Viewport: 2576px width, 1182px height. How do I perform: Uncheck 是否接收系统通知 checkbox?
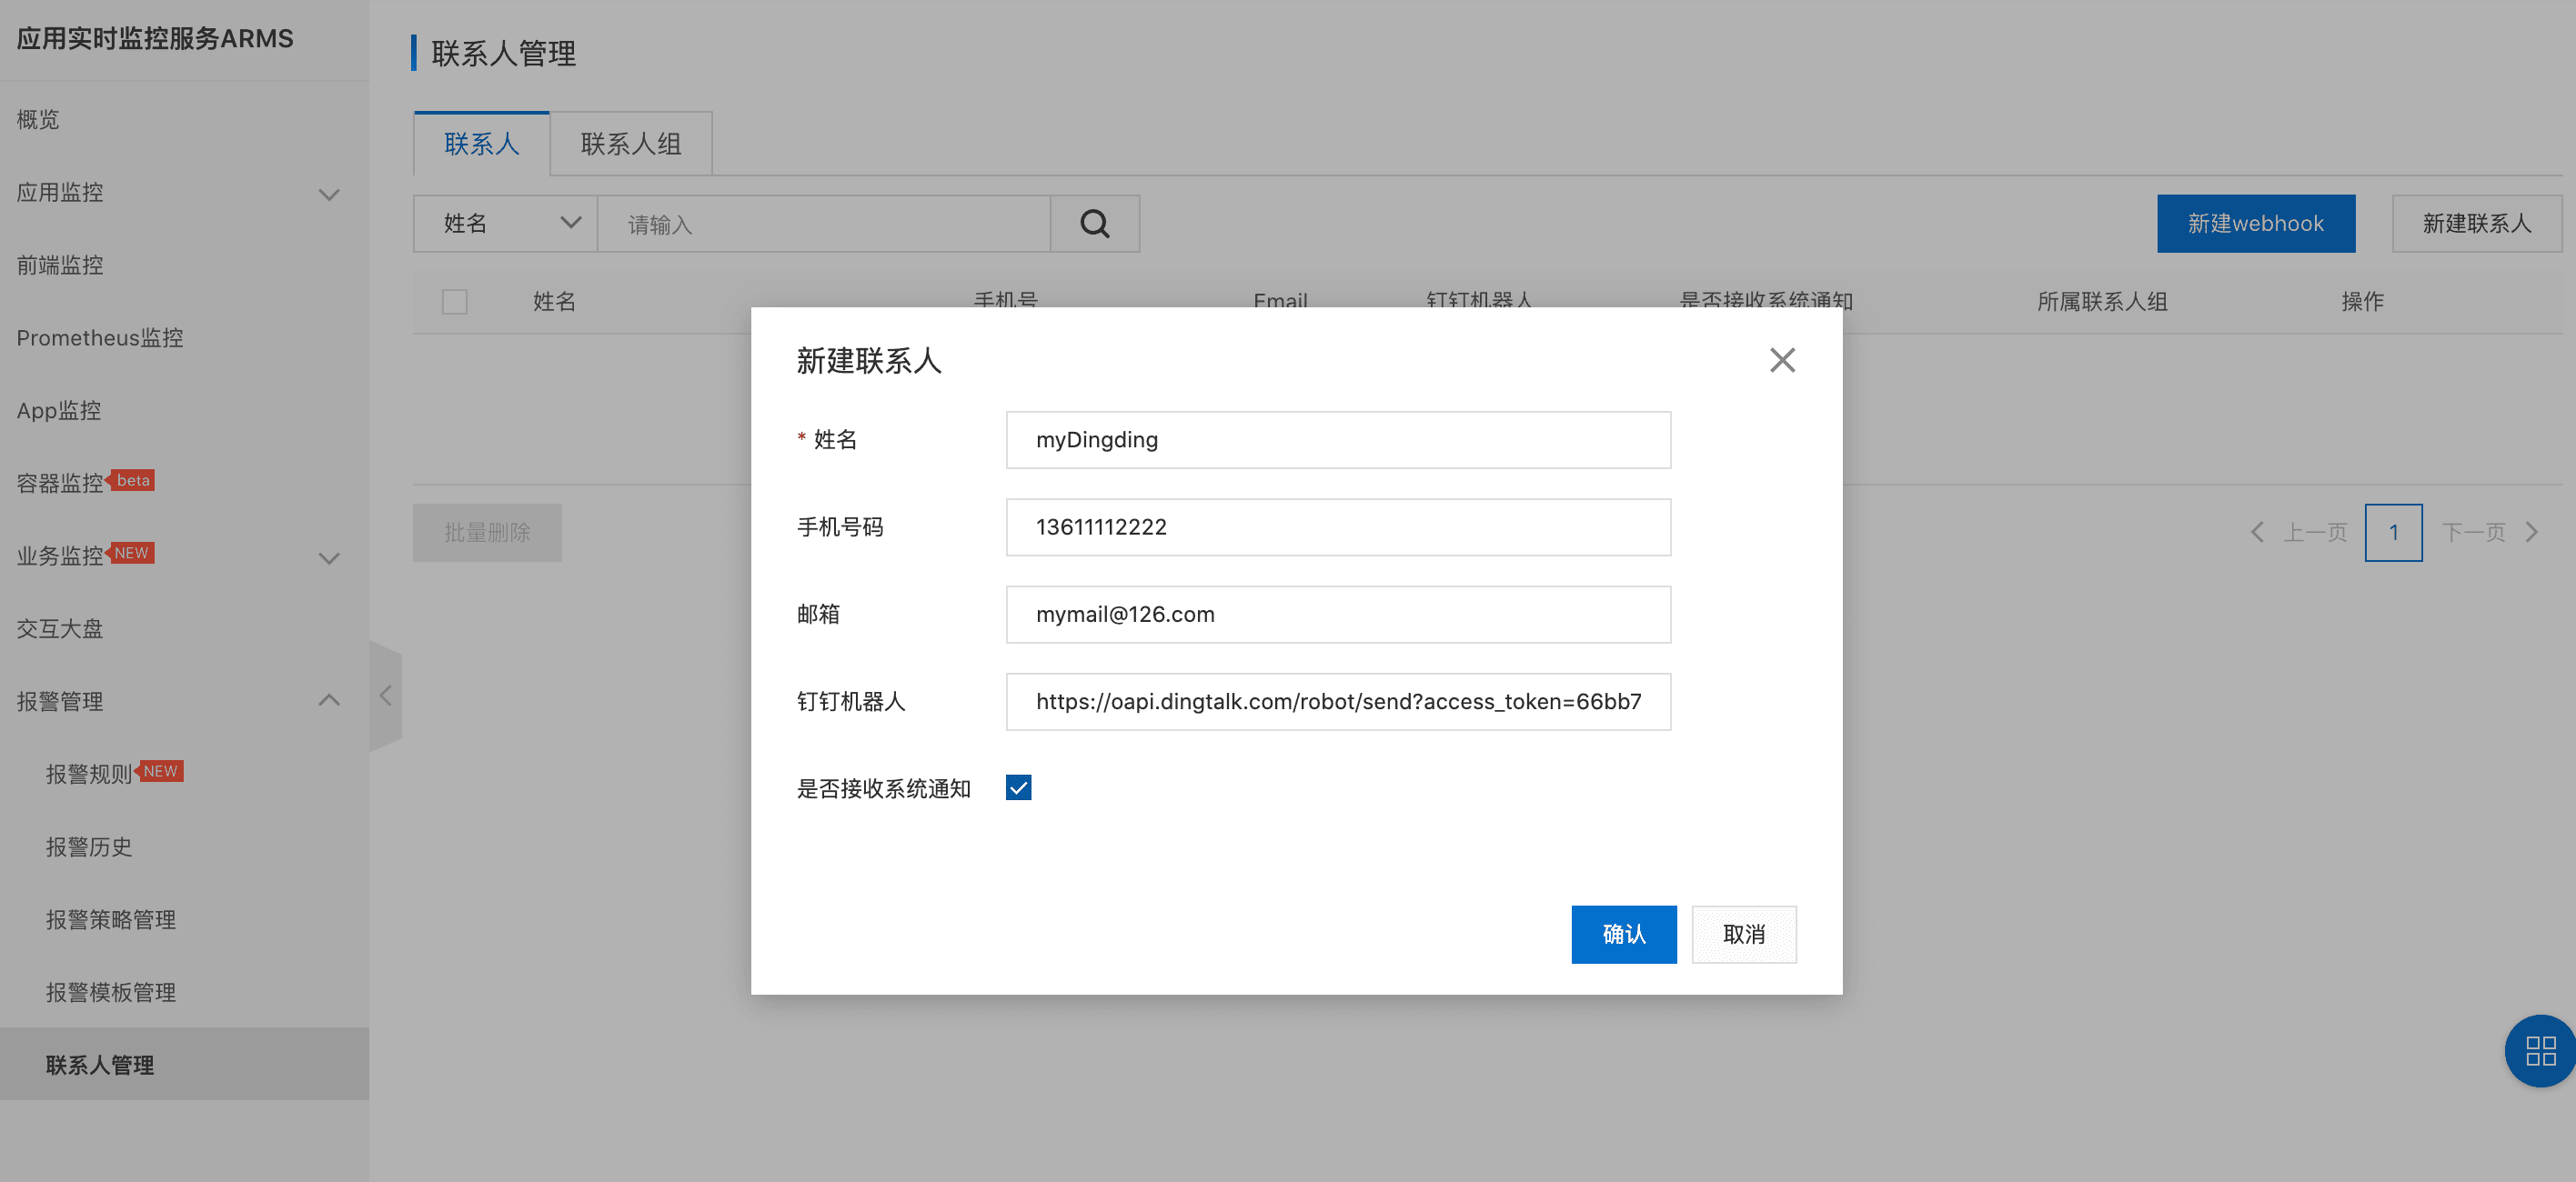[1018, 788]
